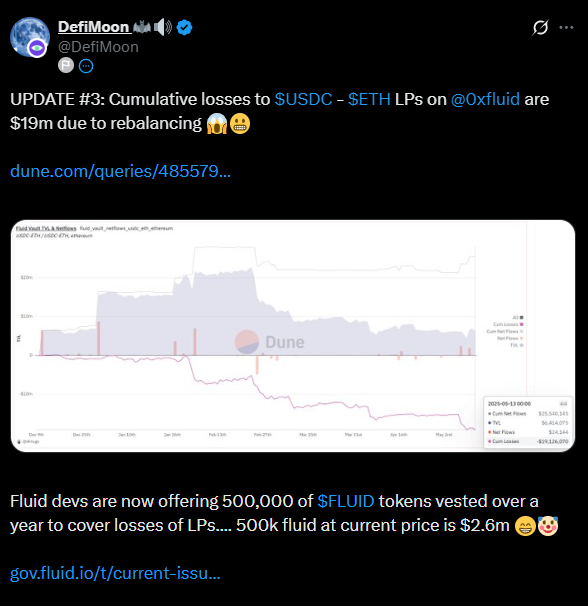
Task: Open the dune.com/queries link
Action: click(x=120, y=171)
